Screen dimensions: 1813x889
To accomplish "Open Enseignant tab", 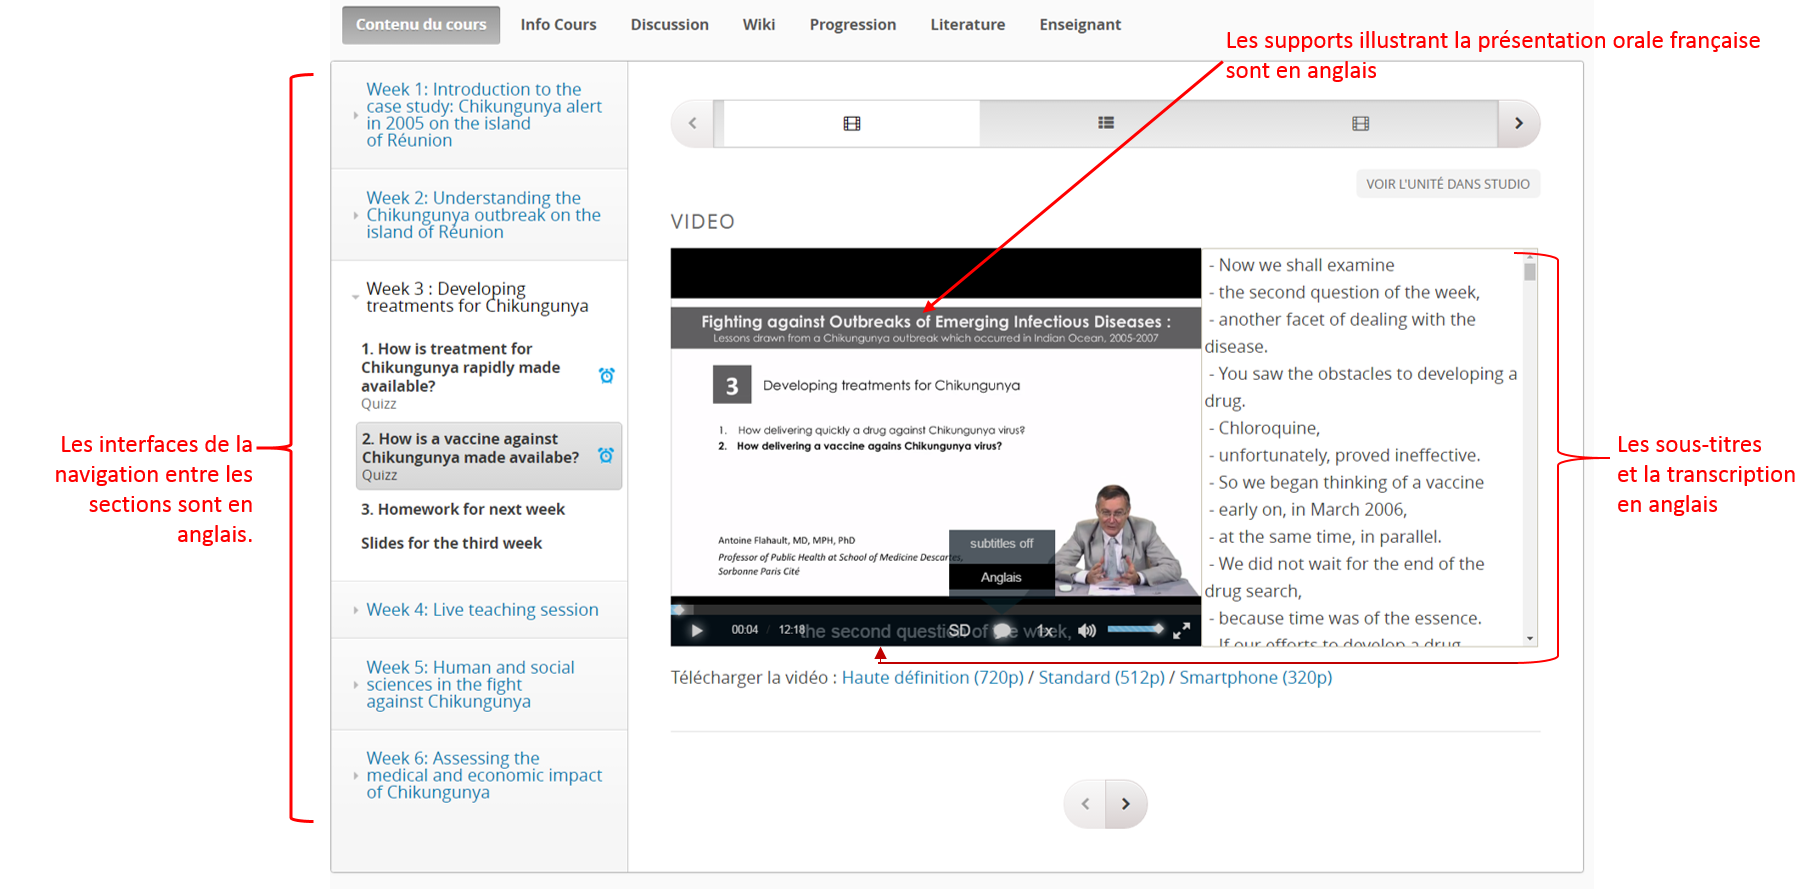I will 1080,25.
